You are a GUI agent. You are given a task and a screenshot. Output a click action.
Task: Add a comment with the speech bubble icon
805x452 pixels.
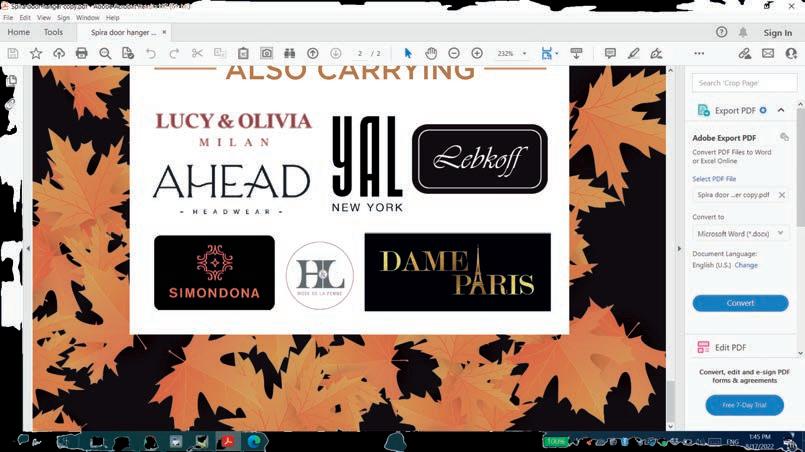pos(610,53)
